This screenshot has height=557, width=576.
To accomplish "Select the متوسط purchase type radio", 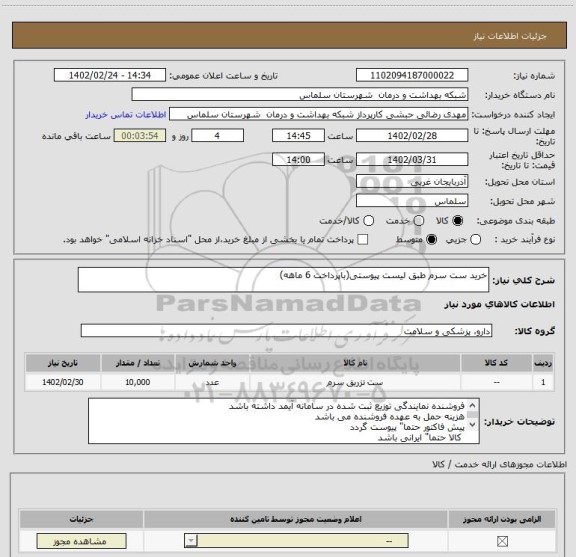I will coord(431,240).
